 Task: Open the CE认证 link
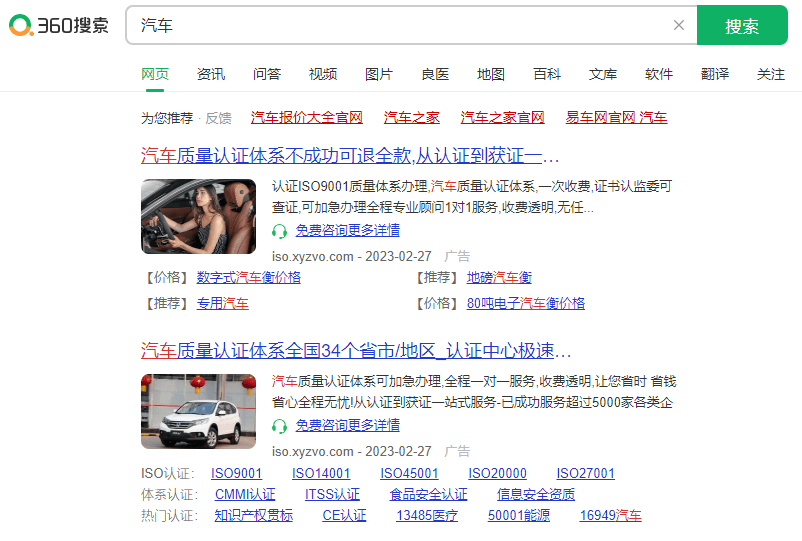click(344, 515)
